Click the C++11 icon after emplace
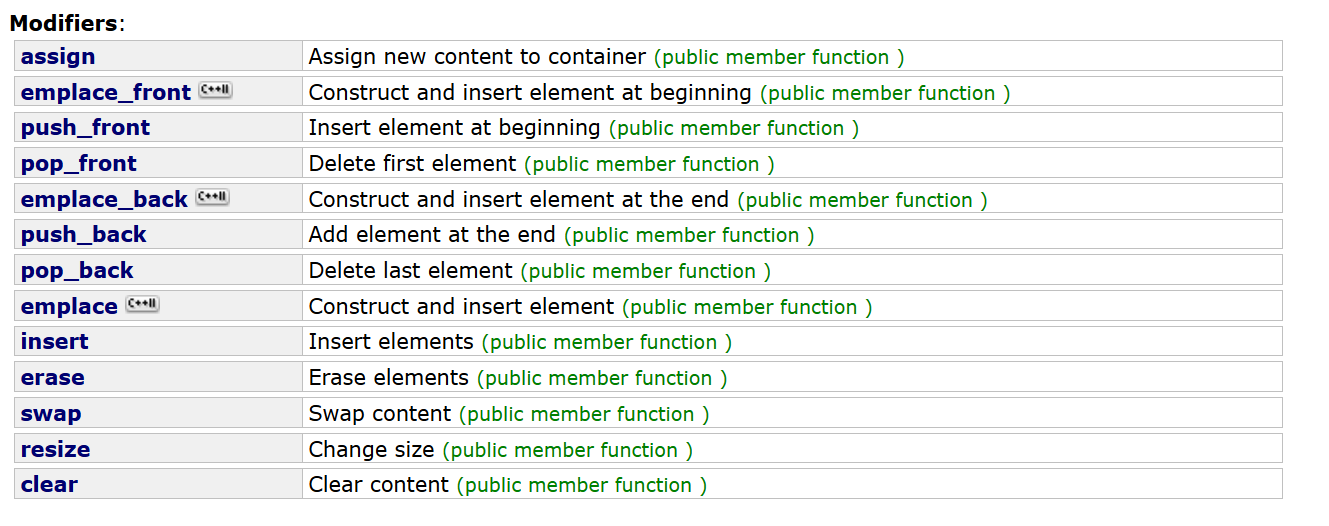This screenshot has width=1329, height=526. [x=142, y=304]
